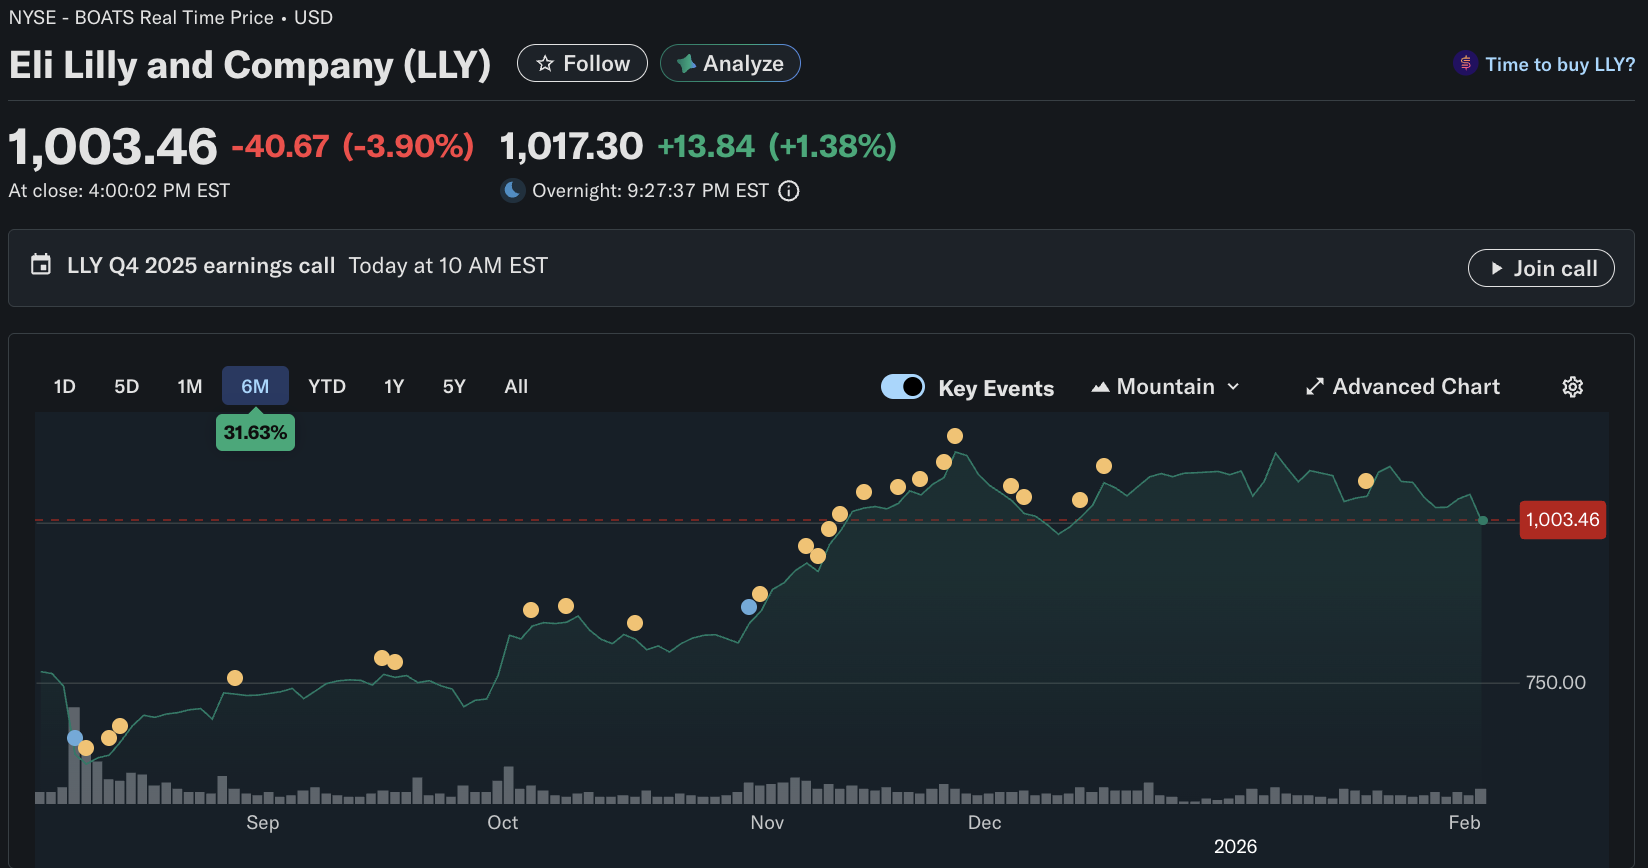Click the LLY Q4 2025 earnings call title
This screenshot has height=868, width=1648.
(x=201, y=266)
